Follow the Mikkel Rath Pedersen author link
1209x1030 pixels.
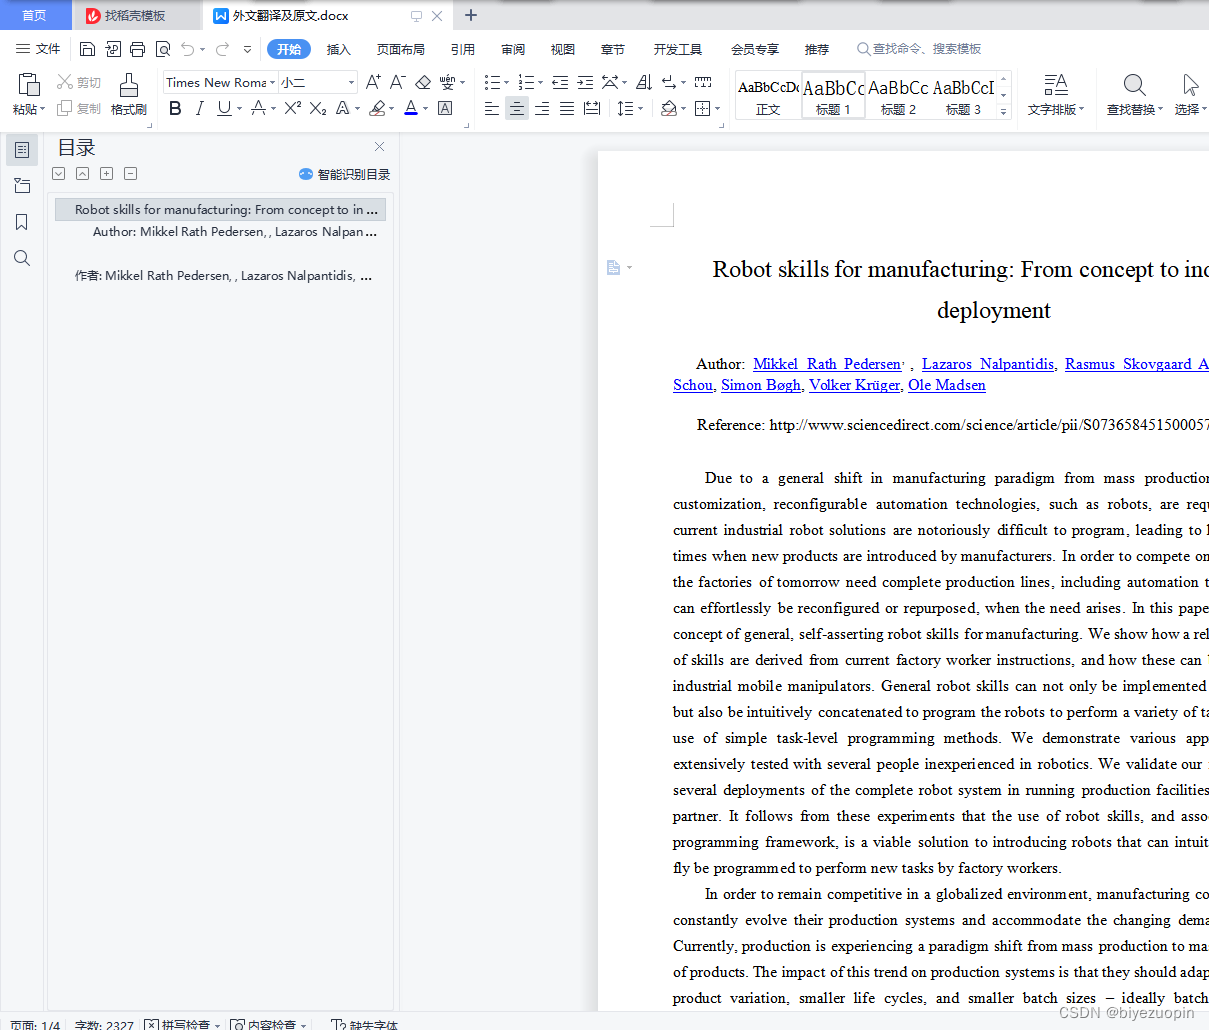point(827,364)
